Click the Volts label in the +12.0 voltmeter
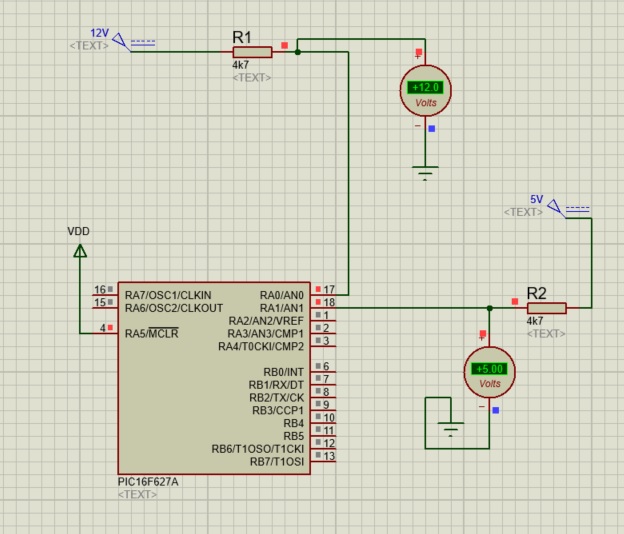The width and height of the screenshot is (624, 534). pyautogui.click(x=426, y=103)
